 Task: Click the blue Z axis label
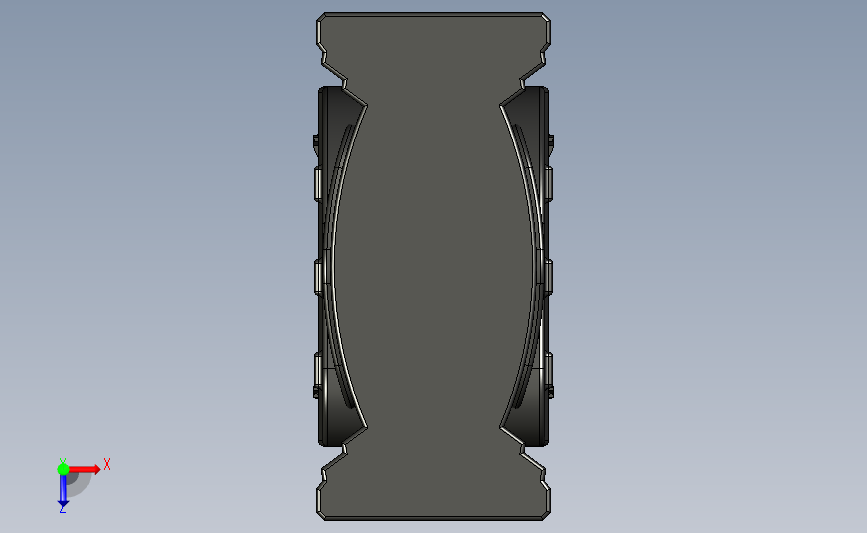pos(62,510)
